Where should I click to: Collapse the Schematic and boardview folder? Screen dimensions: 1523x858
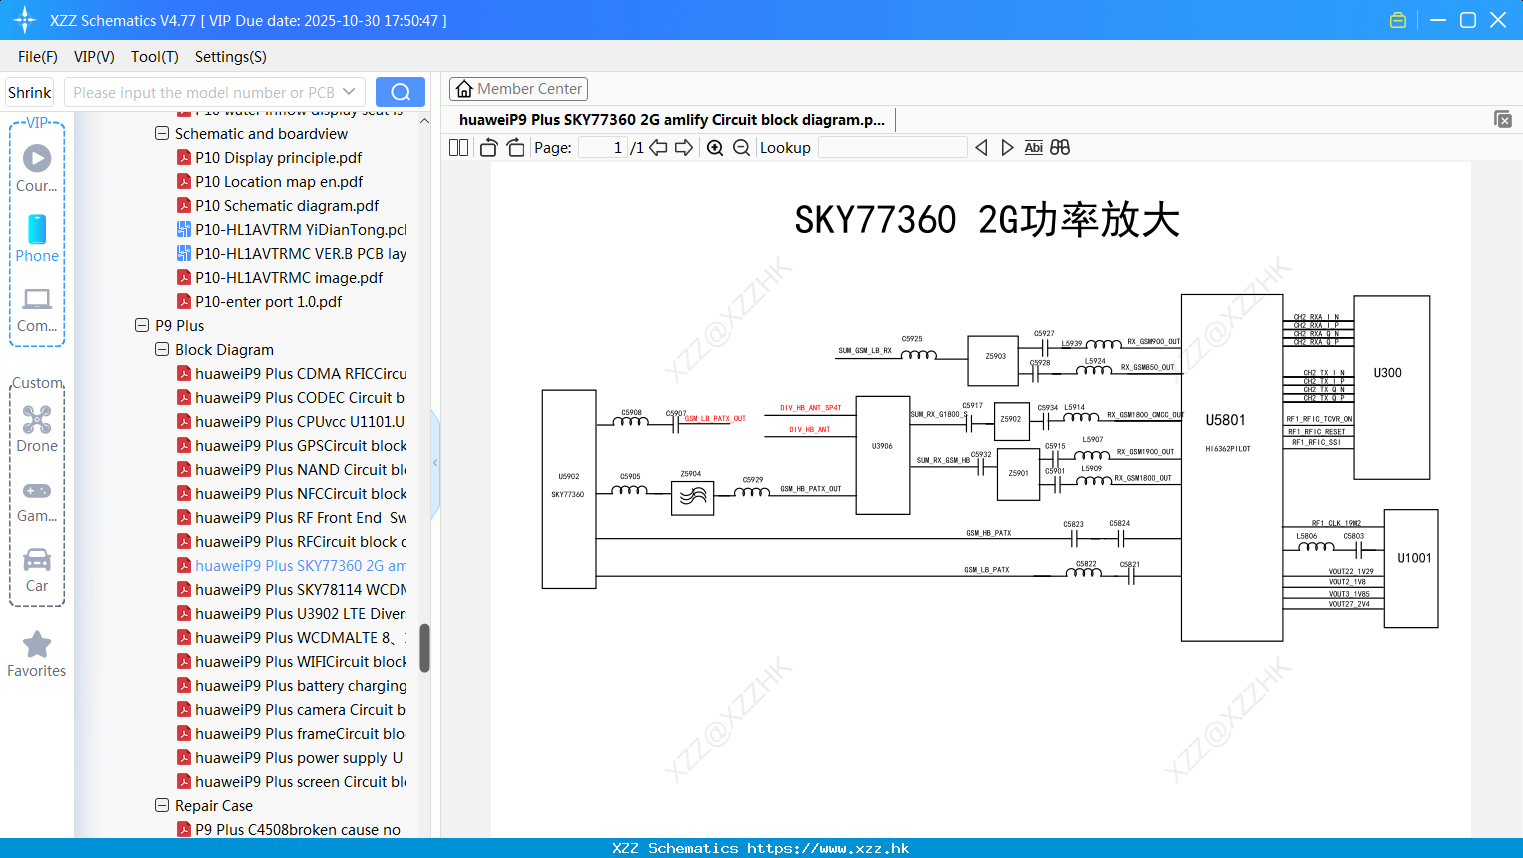click(x=162, y=133)
